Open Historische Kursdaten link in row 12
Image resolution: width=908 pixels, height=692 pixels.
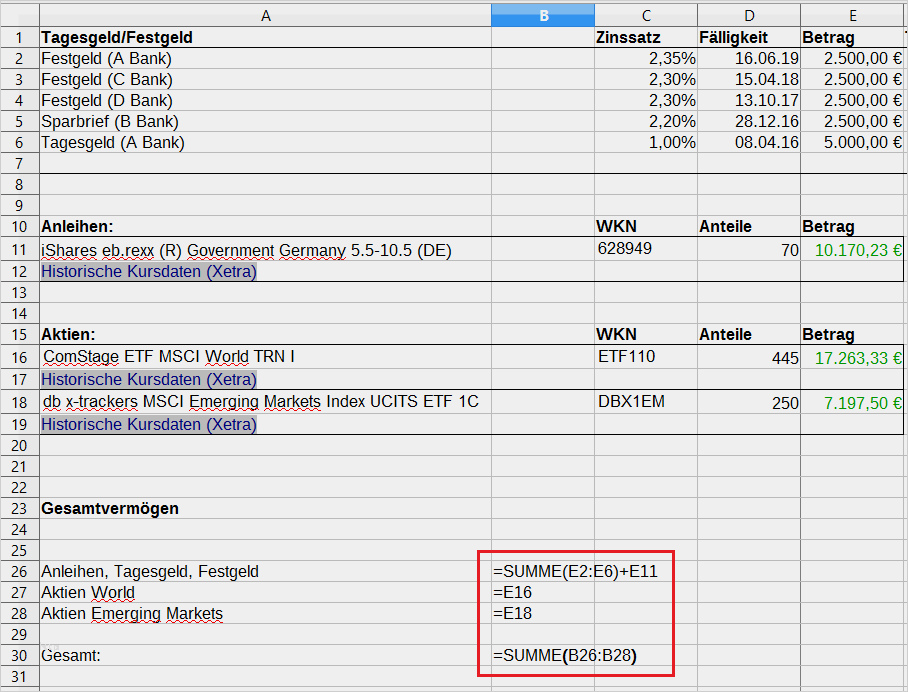[x=148, y=272]
